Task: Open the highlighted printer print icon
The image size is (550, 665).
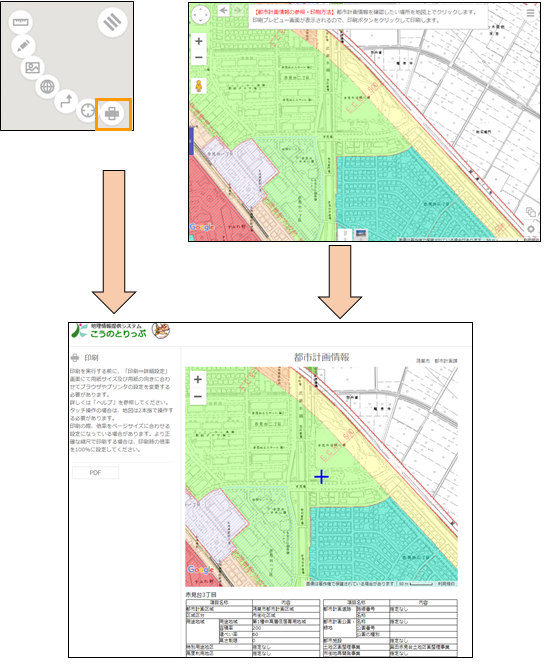Action: point(112,113)
